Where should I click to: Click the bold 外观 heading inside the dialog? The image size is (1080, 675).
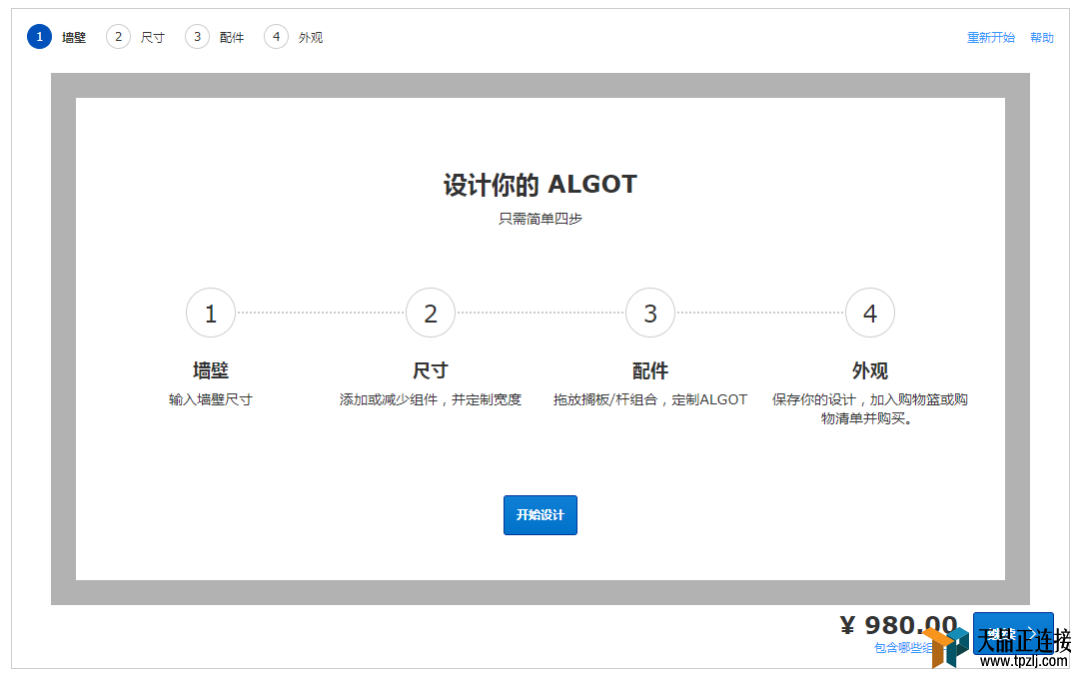870,371
